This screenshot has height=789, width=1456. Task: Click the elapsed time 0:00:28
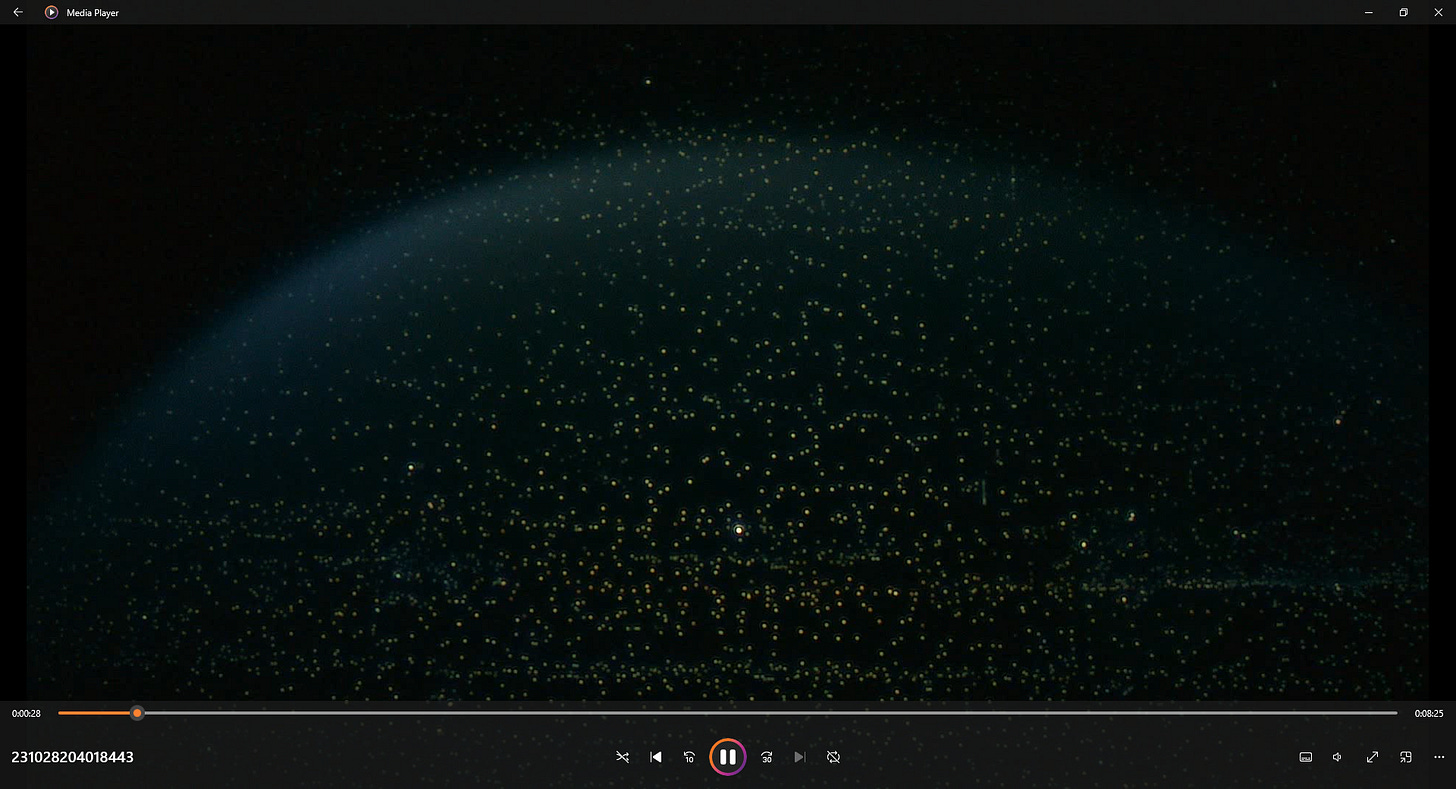coord(26,713)
